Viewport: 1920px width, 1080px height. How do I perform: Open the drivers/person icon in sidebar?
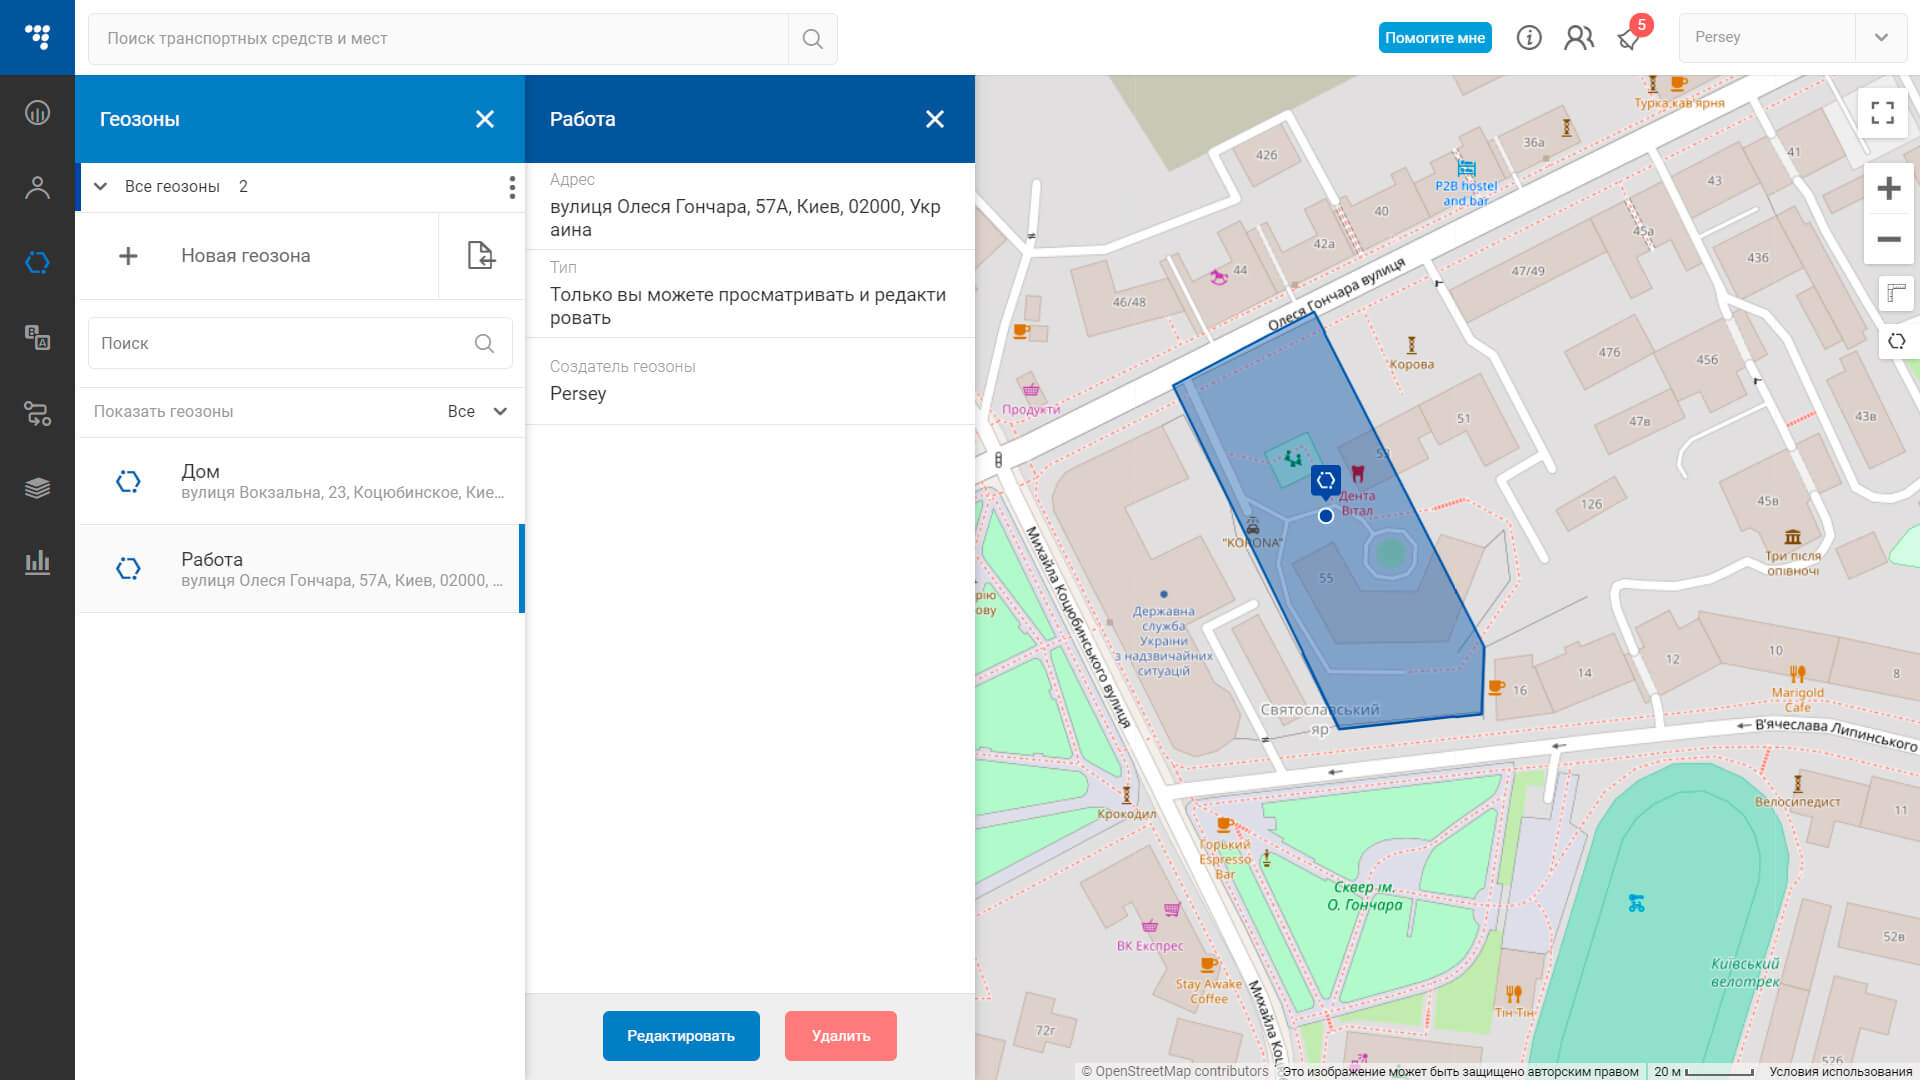point(37,187)
